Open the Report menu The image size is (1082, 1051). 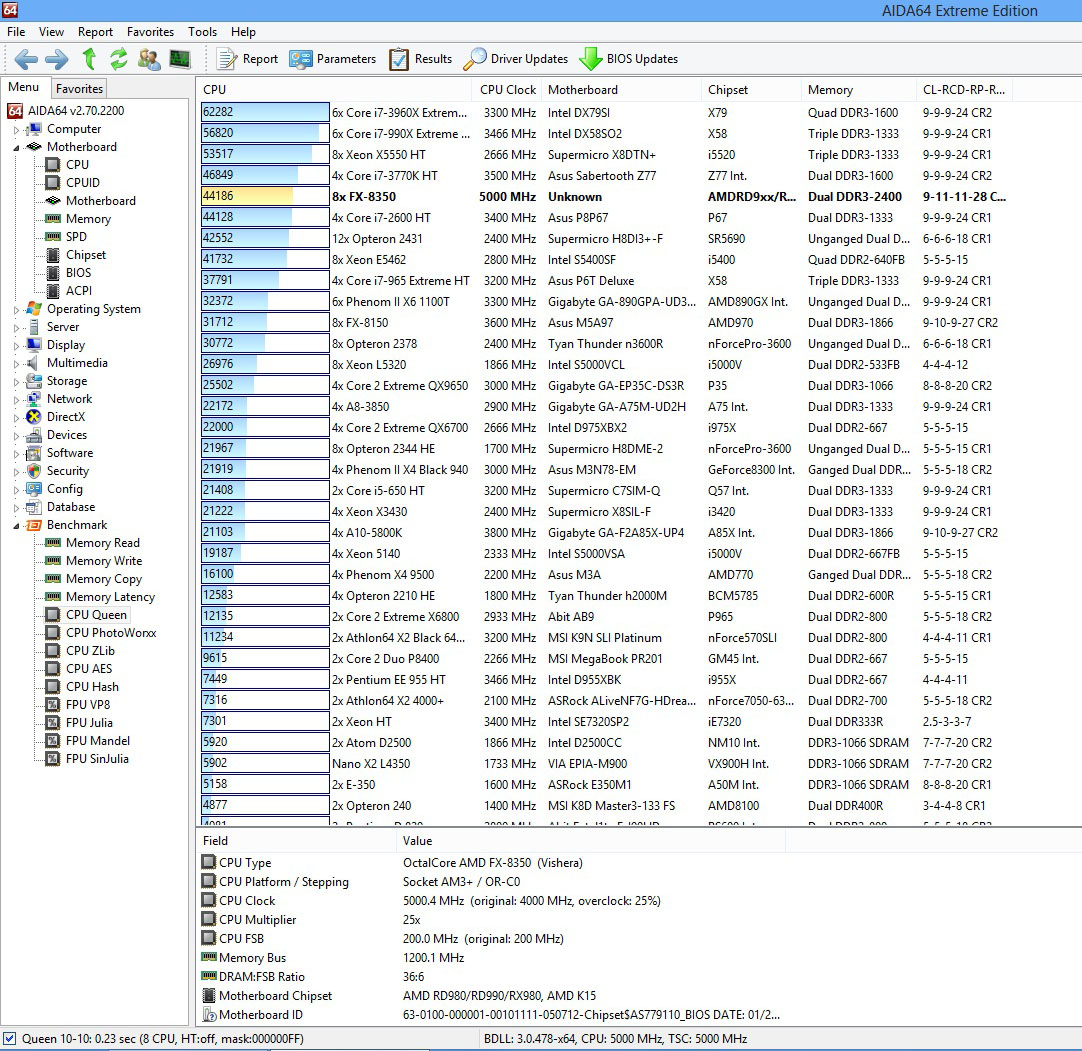95,32
